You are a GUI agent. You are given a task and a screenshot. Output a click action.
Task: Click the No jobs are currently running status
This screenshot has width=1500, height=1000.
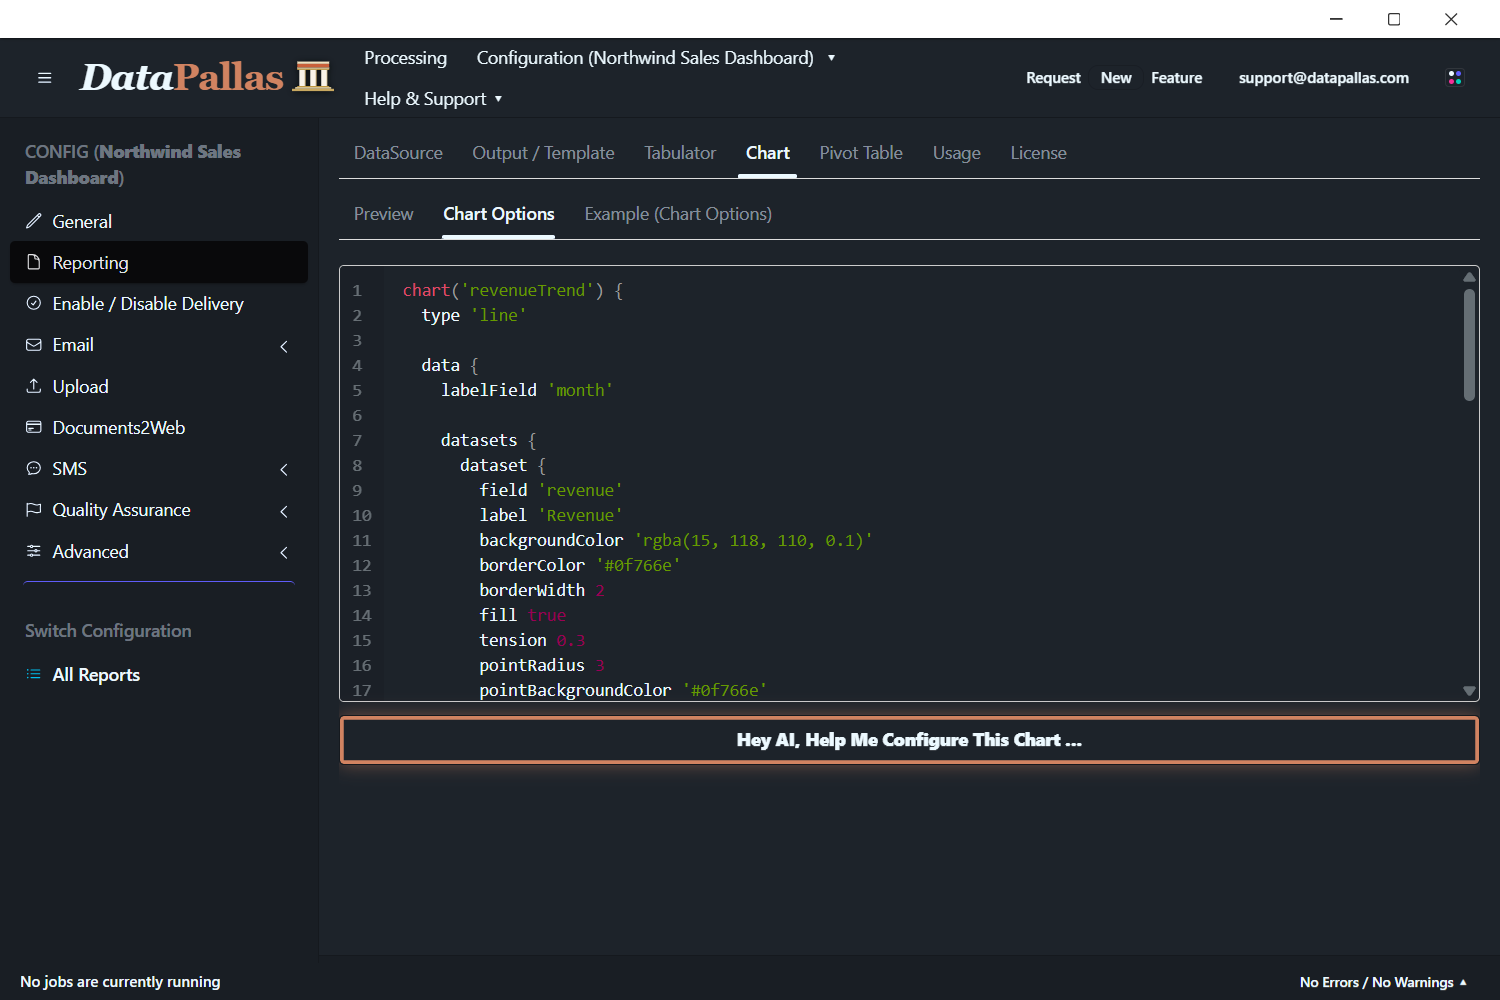click(120, 982)
